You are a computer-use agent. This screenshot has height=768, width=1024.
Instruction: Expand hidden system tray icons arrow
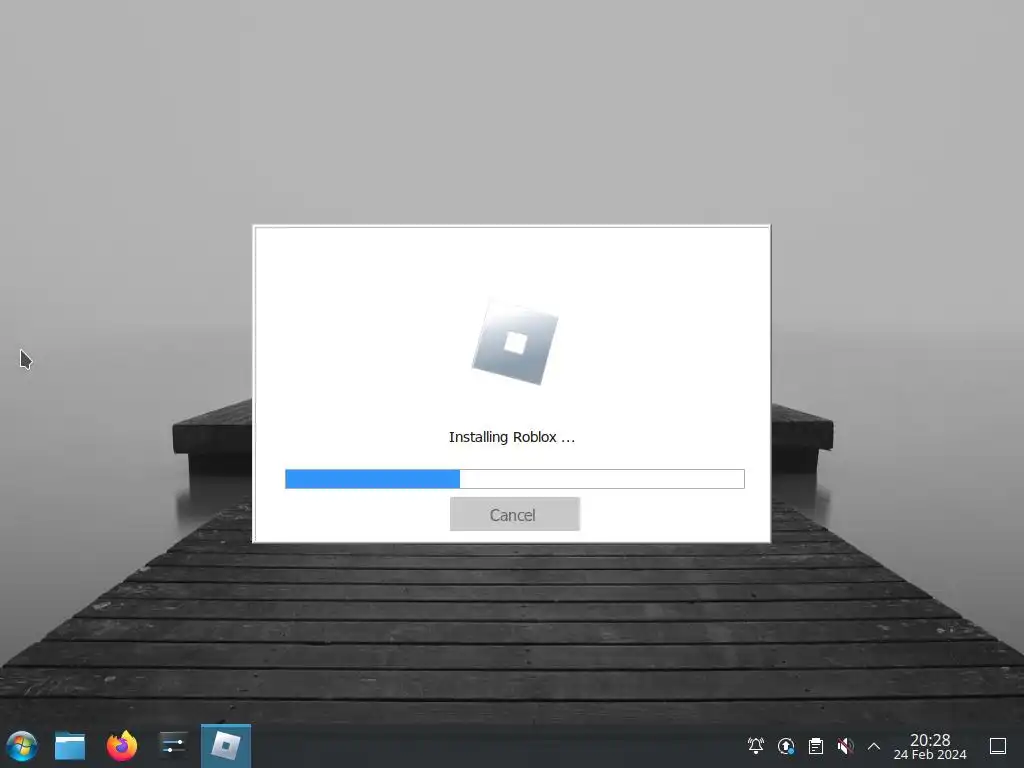click(x=874, y=746)
